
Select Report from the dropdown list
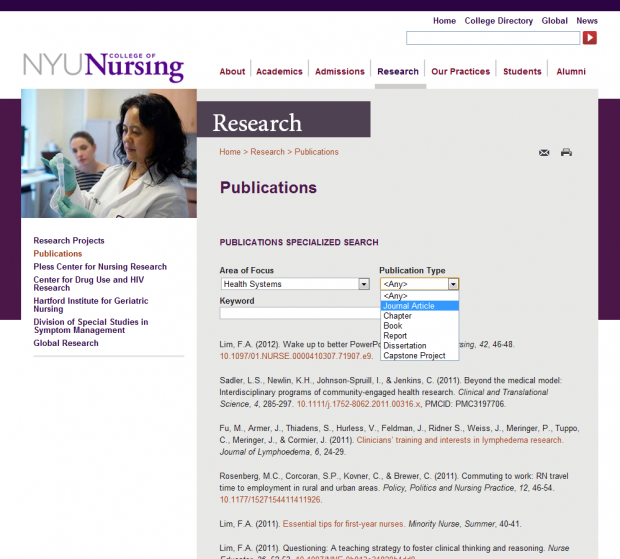(420, 336)
